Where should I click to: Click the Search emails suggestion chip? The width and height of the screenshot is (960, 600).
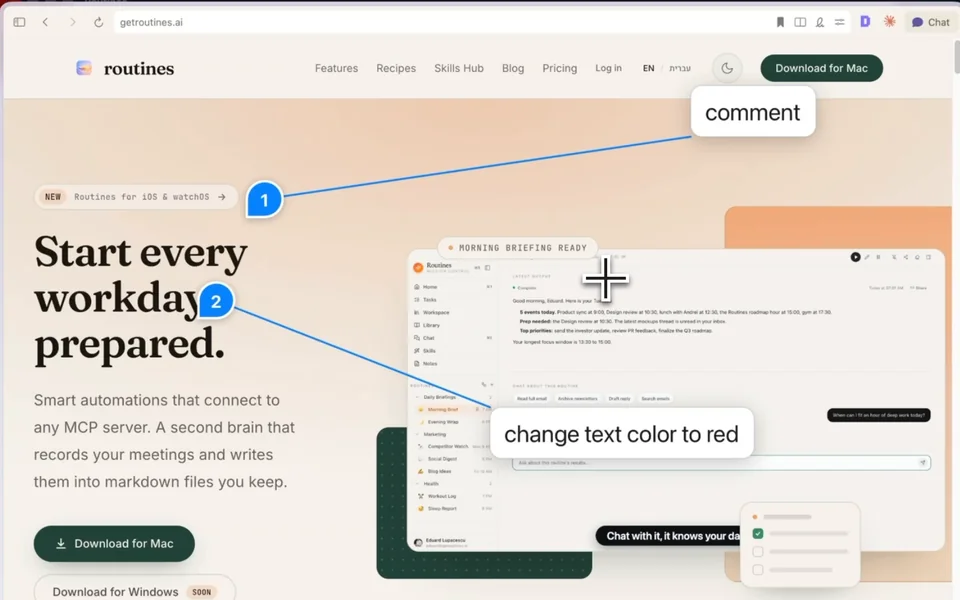(655, 399)
